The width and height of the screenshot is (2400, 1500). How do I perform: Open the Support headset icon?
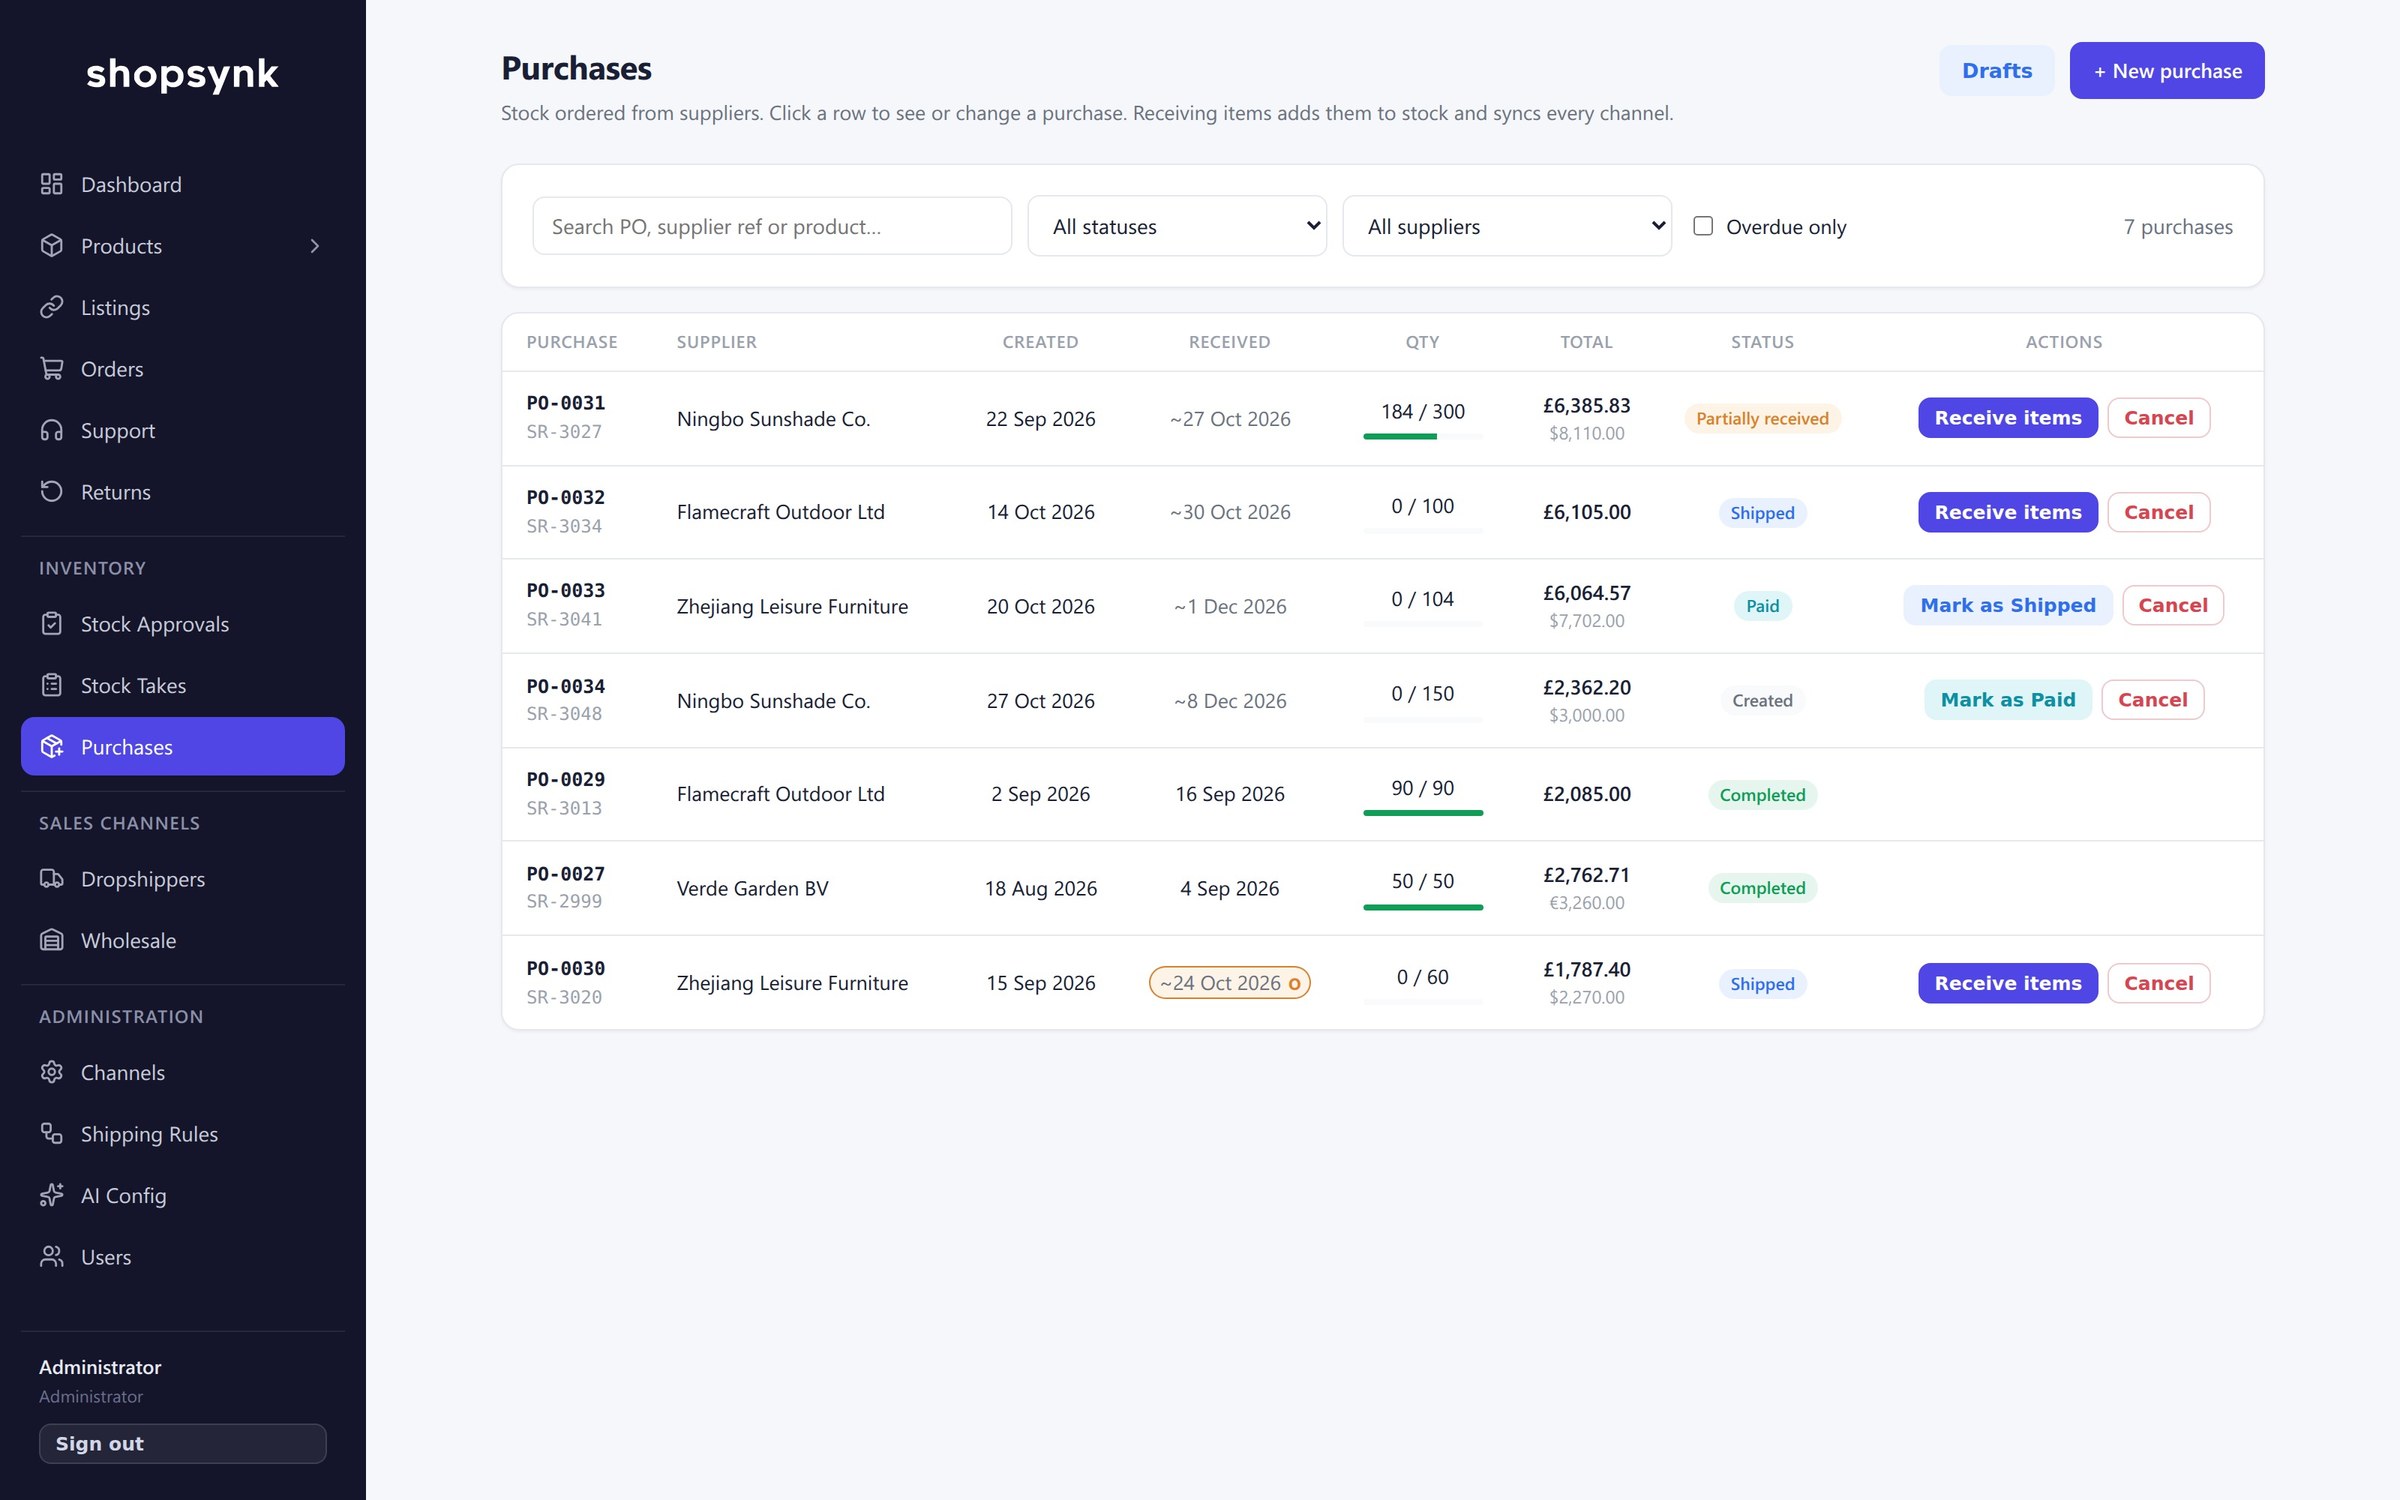click(52, 430)
